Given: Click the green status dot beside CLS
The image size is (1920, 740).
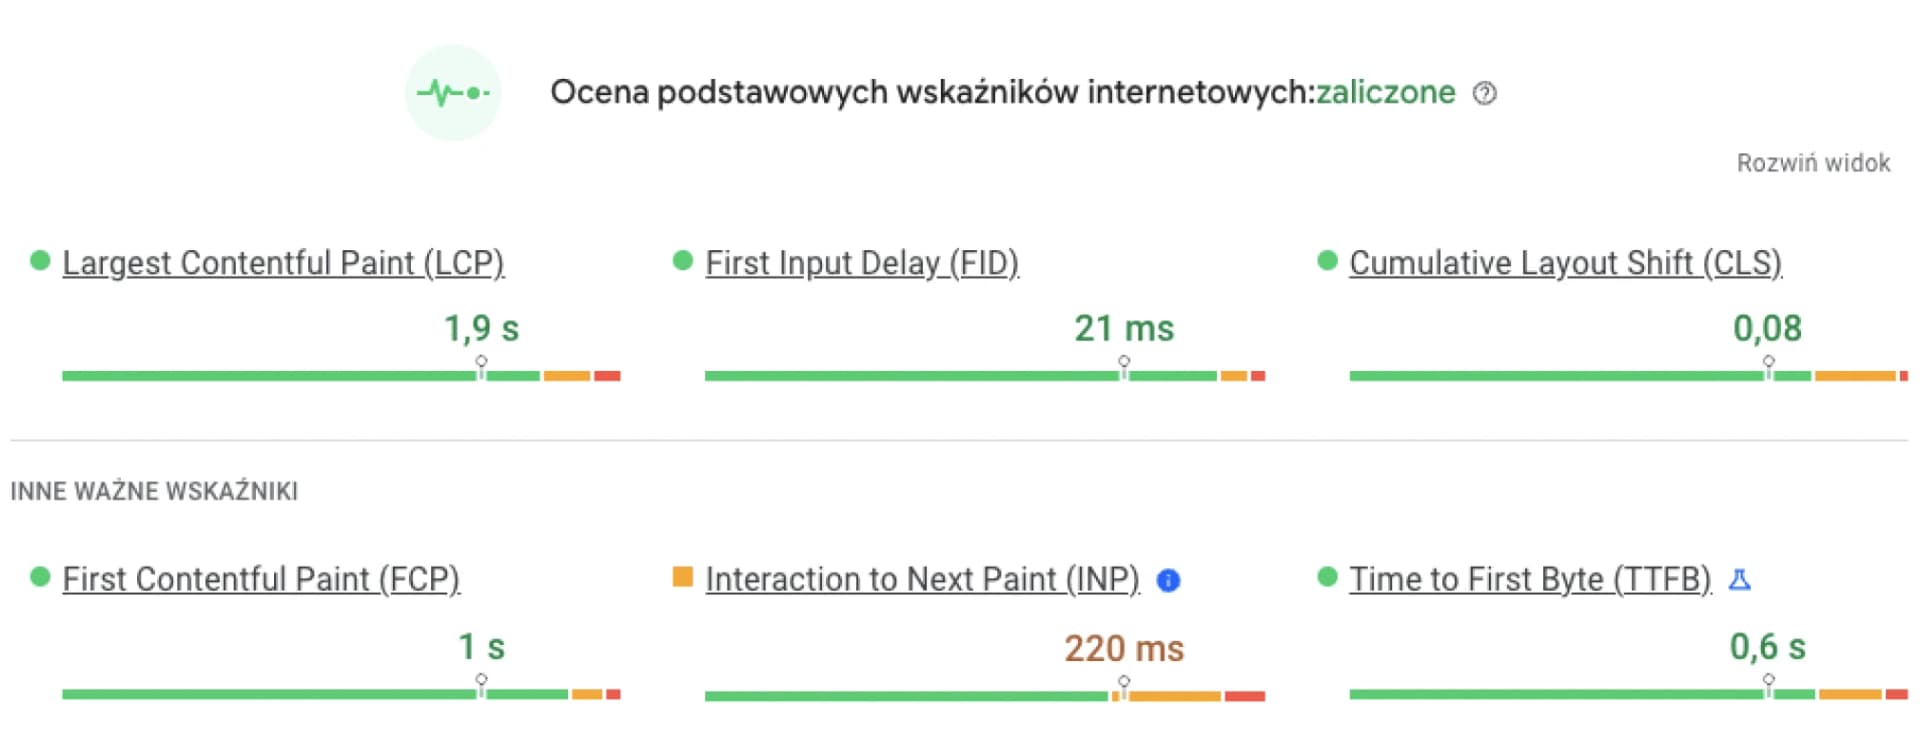Looking at the screenshot, I should click(1327, 261).
